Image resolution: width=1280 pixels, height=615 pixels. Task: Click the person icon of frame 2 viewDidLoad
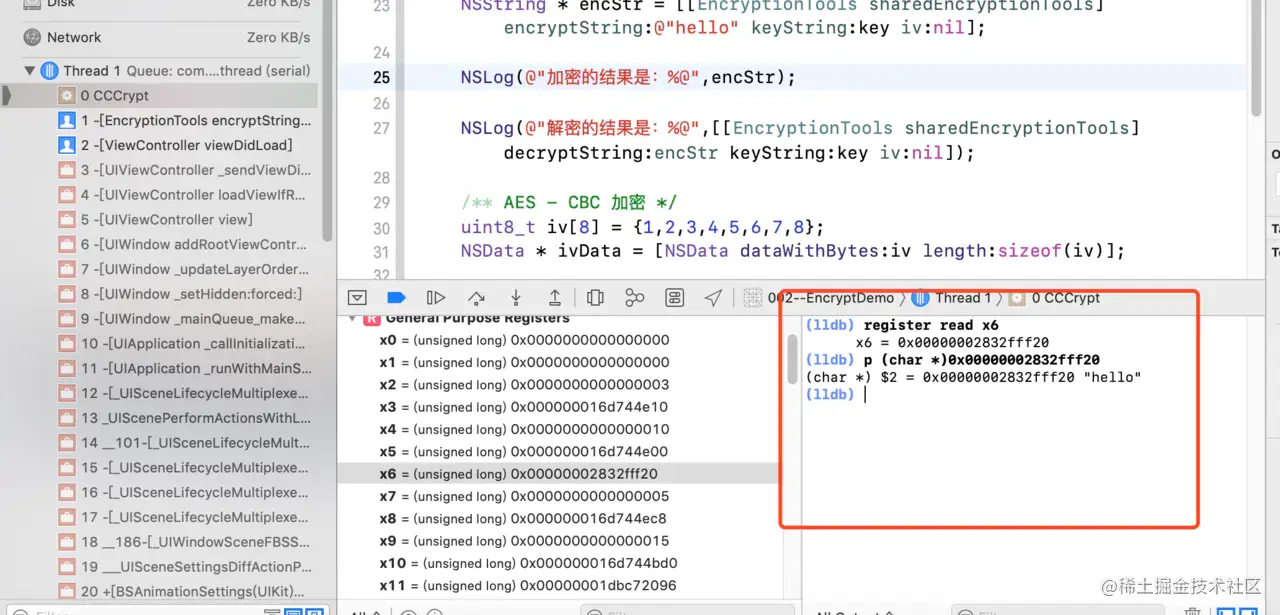pos(67,145)
